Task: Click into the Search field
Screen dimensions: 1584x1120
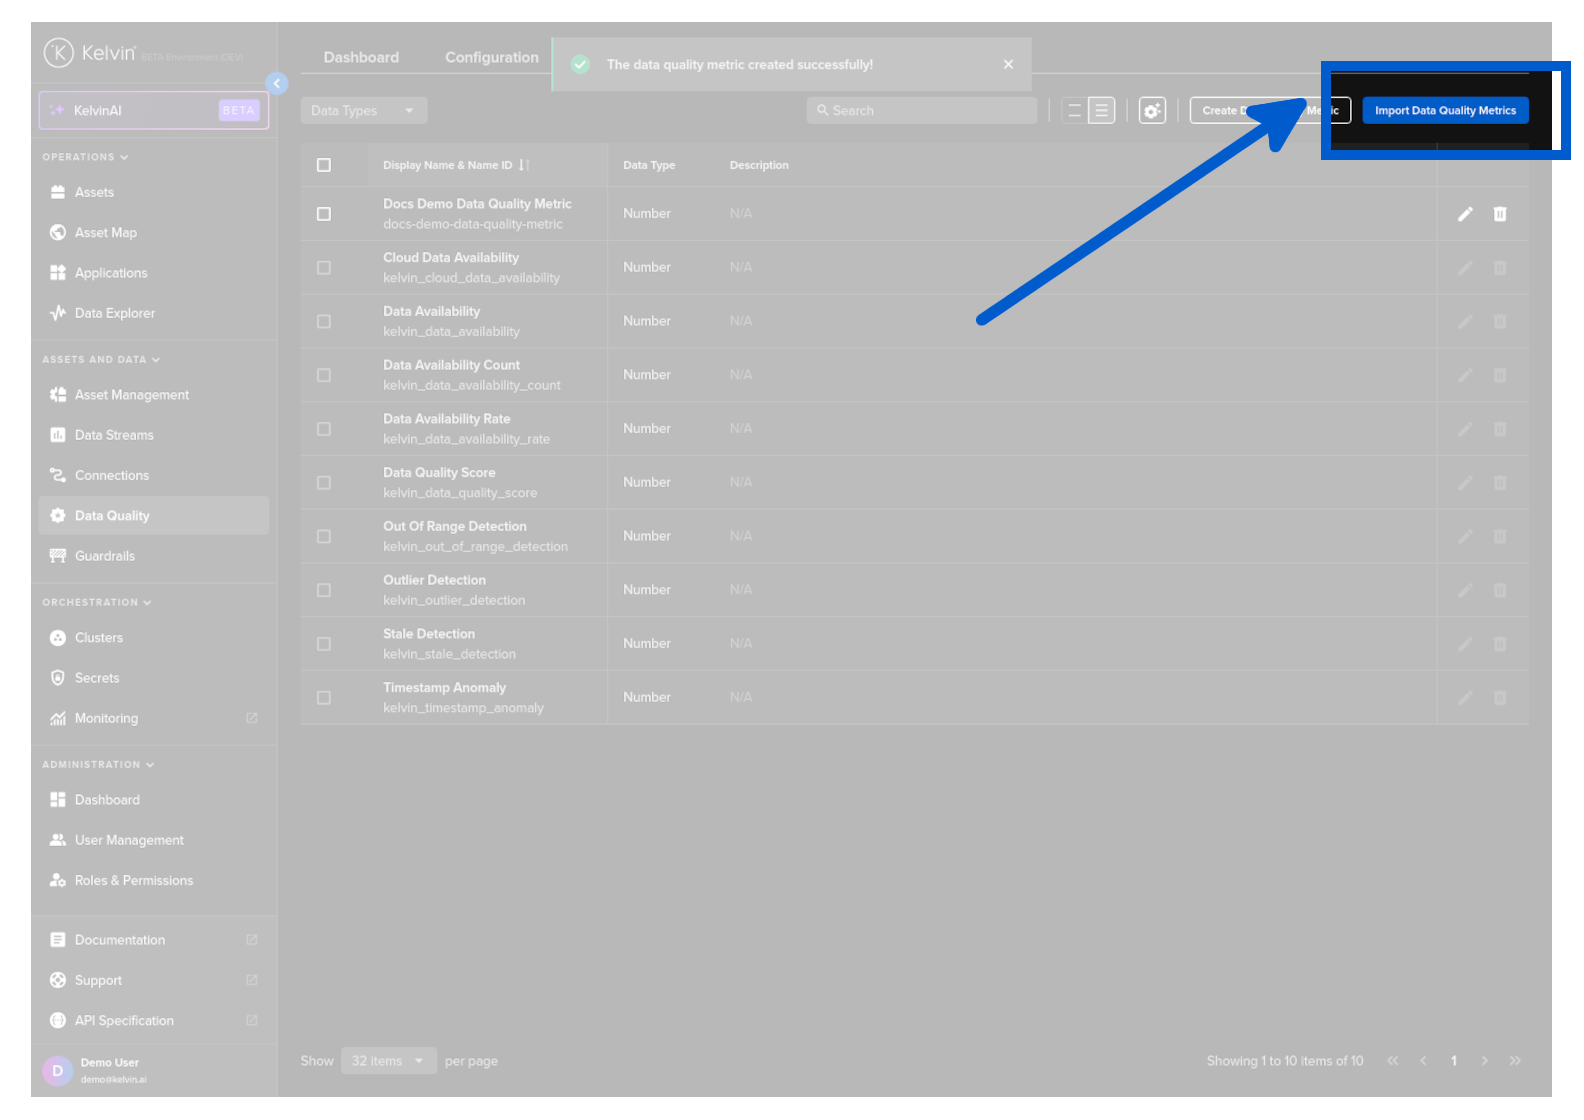Action: point(922,111)
